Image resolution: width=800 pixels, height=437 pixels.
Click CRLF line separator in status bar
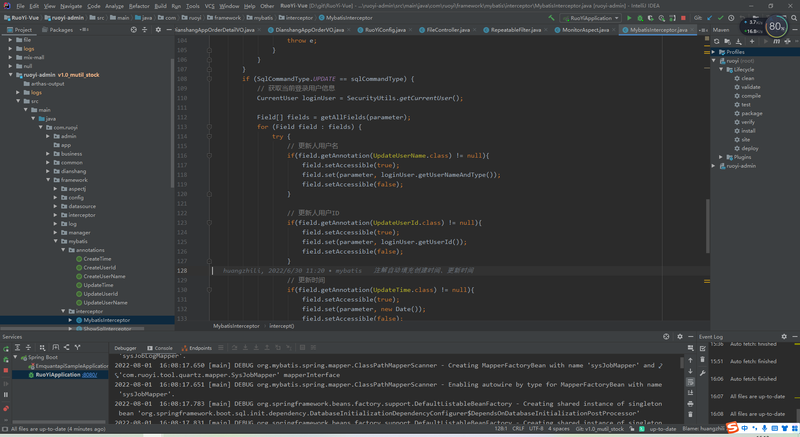518,429
